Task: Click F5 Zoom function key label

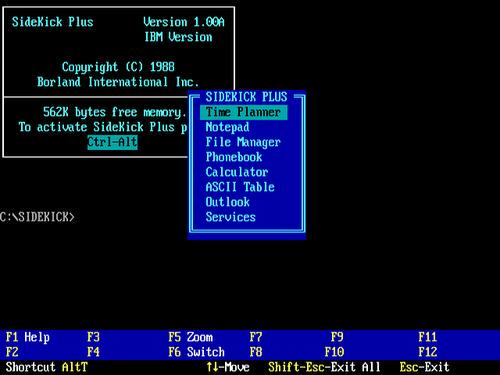Action: coord(190,337)
